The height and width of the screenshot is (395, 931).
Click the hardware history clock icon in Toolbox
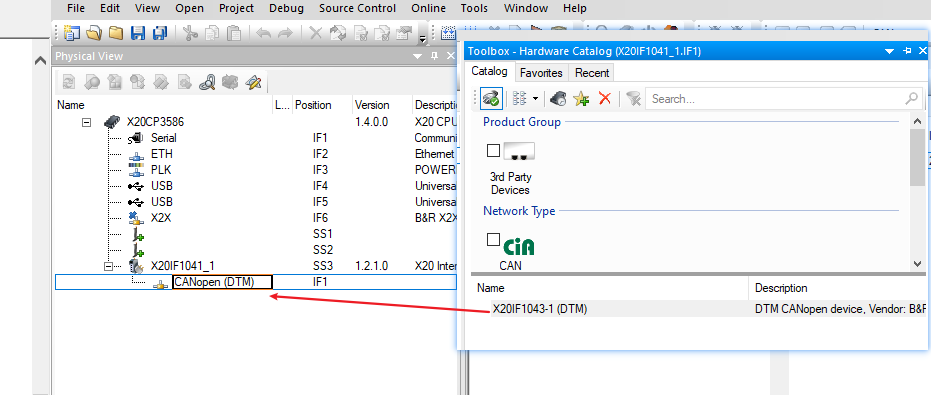(558, 99)
